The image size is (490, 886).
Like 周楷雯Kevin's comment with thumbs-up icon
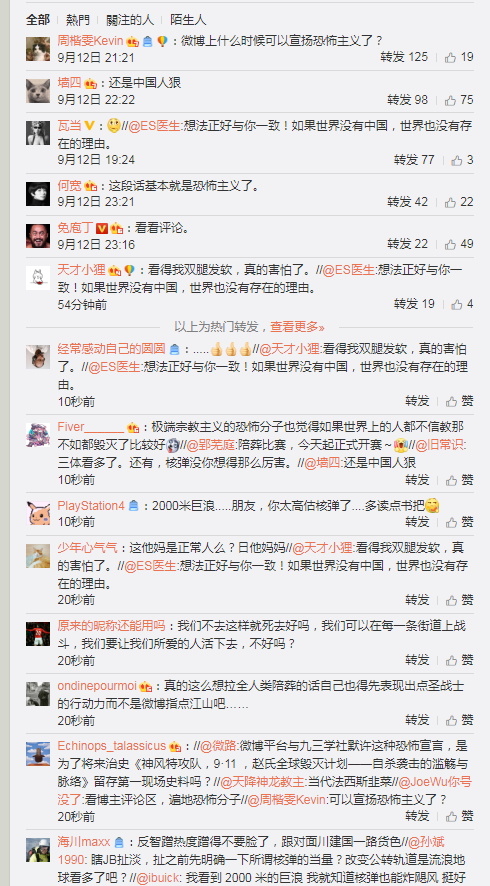pyautogui.click(x=450, y=57)
